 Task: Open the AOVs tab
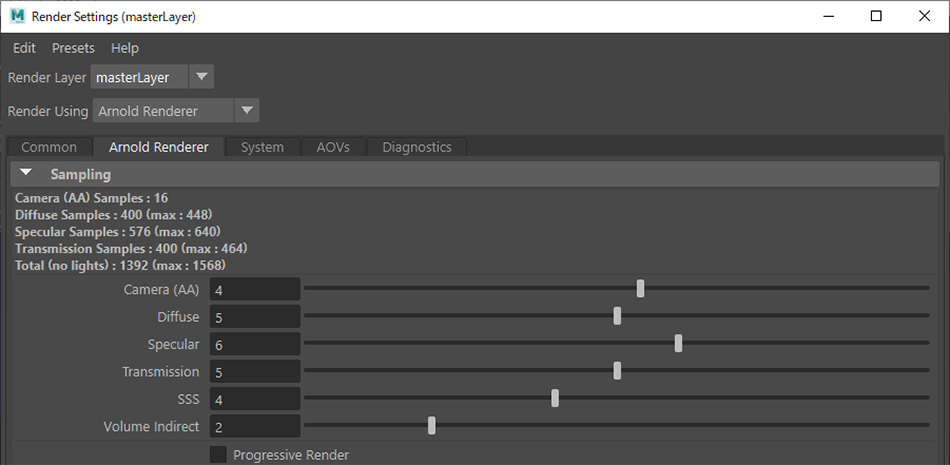pyautogui.click(x=333, y=147)
